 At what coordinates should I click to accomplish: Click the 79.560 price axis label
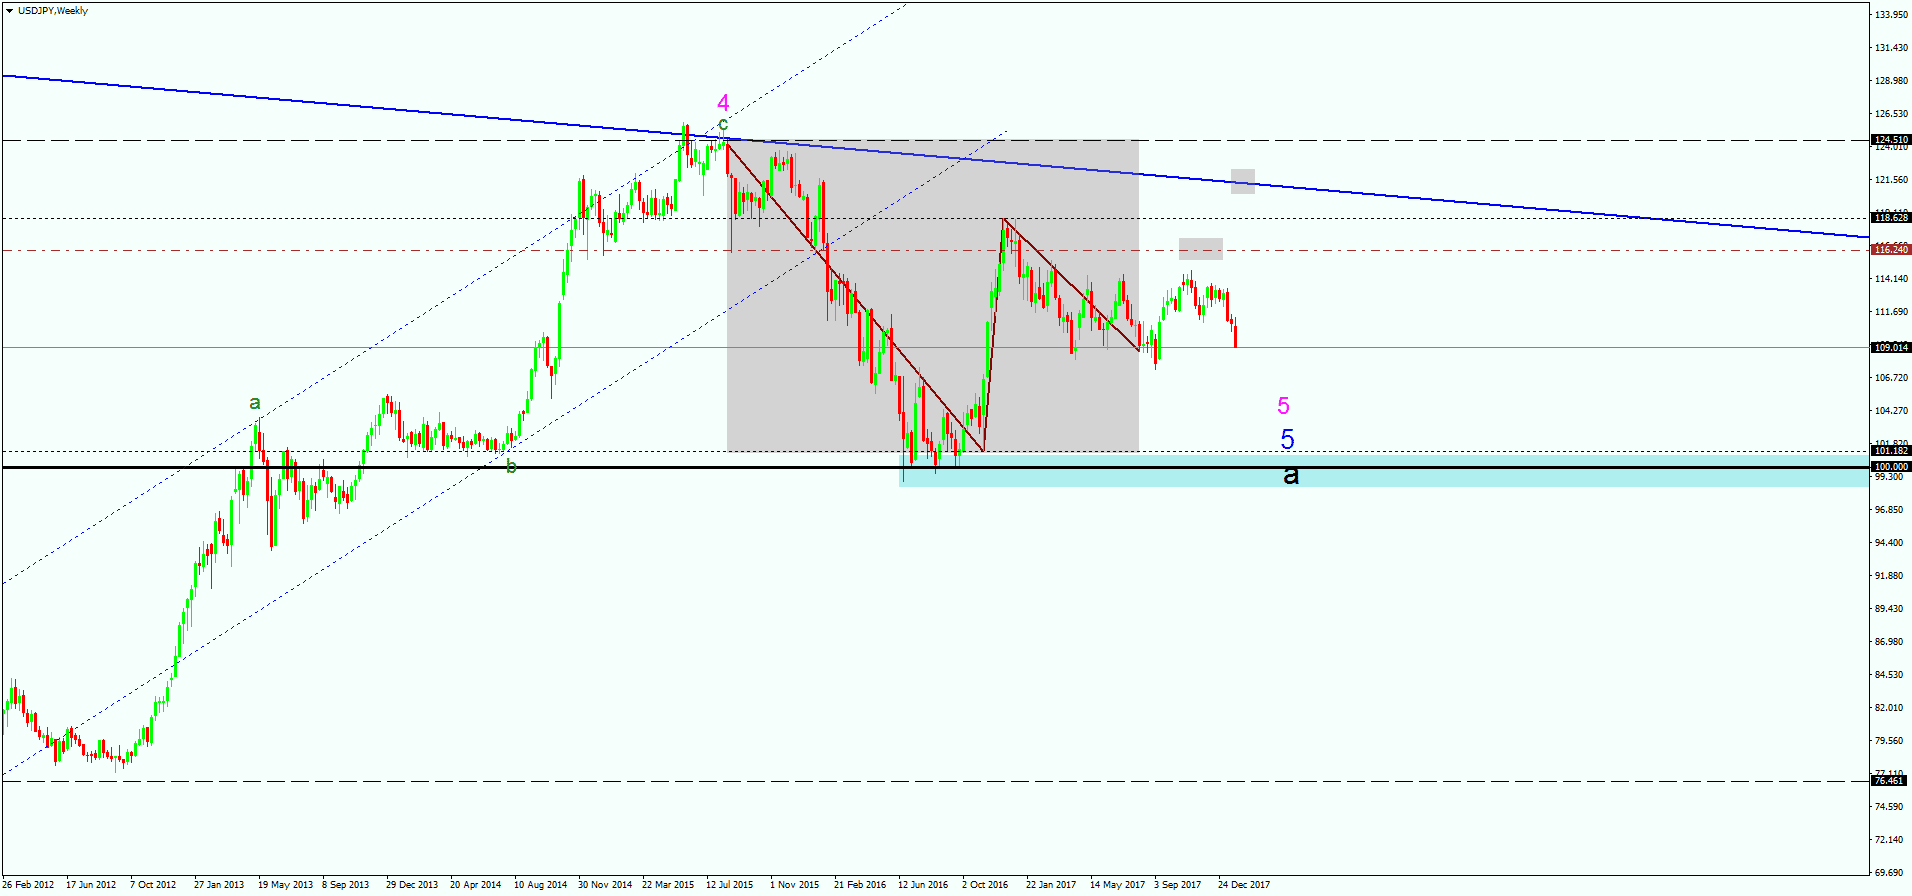(x=1890, y=741)
